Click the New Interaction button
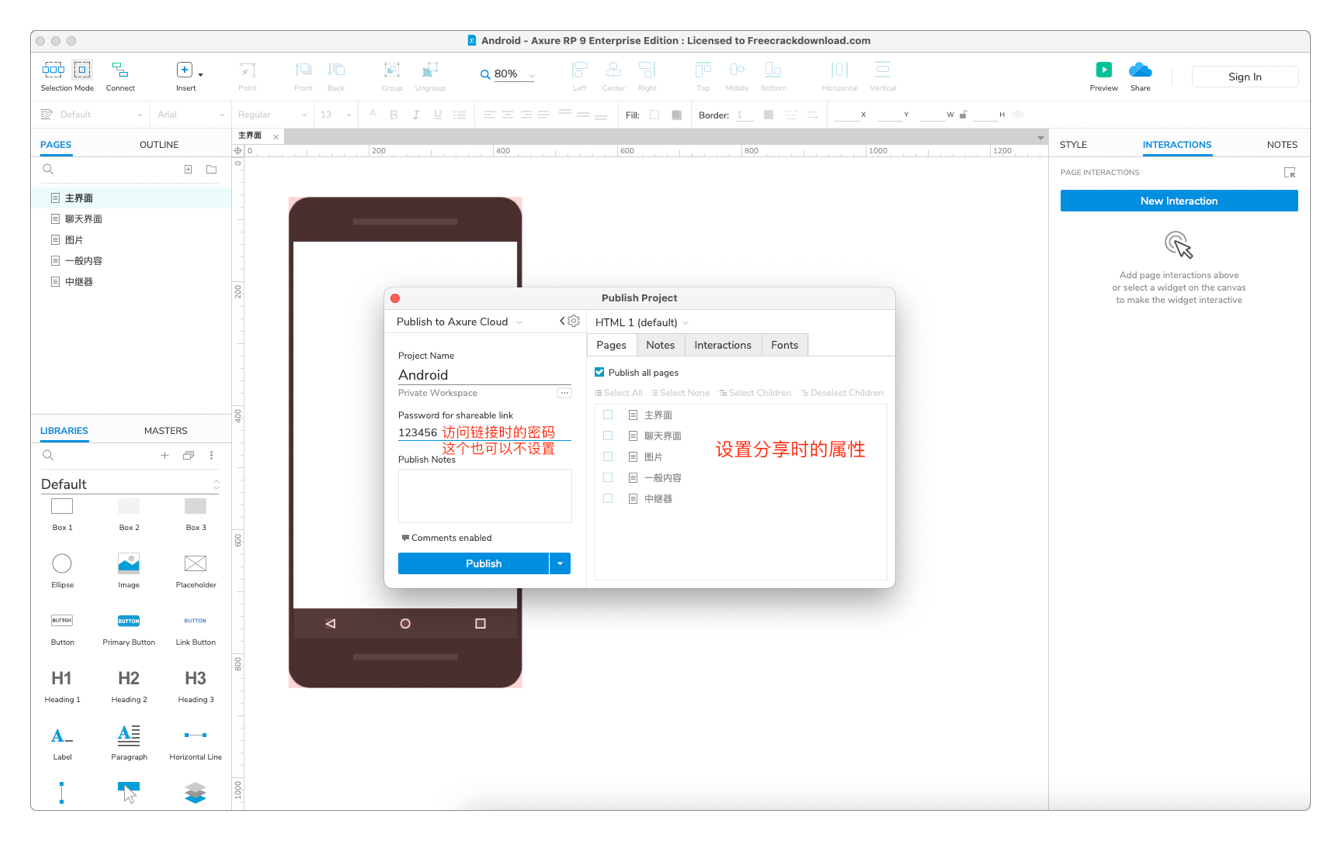 point(1179,201)
